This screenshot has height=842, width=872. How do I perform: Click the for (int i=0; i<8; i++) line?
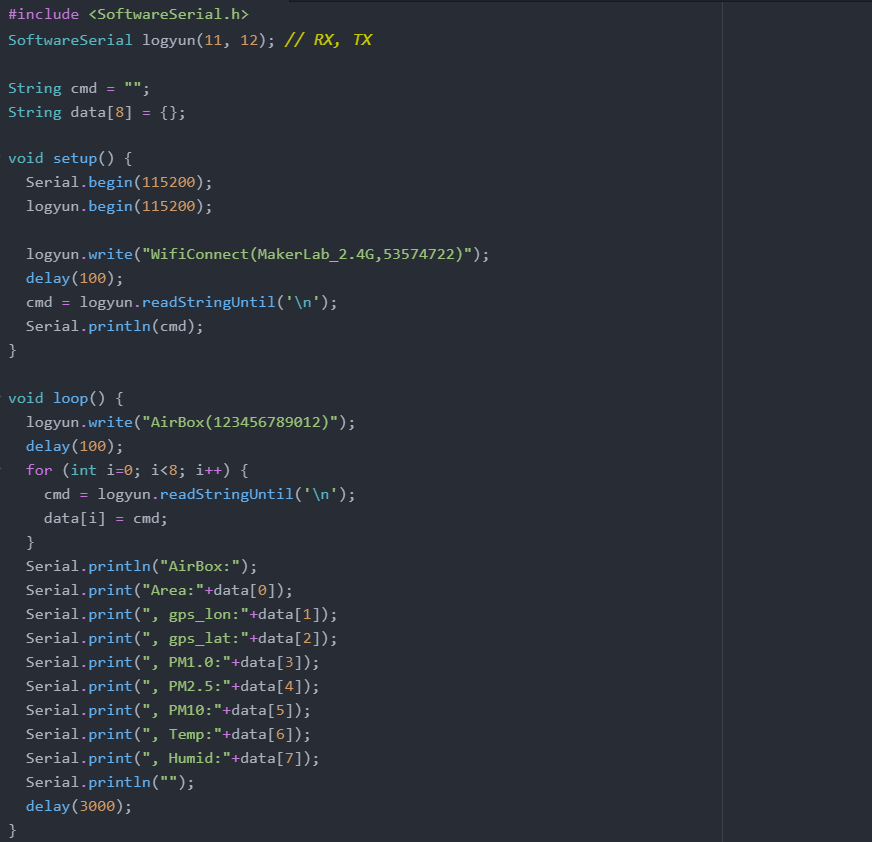tap(137, 470)
